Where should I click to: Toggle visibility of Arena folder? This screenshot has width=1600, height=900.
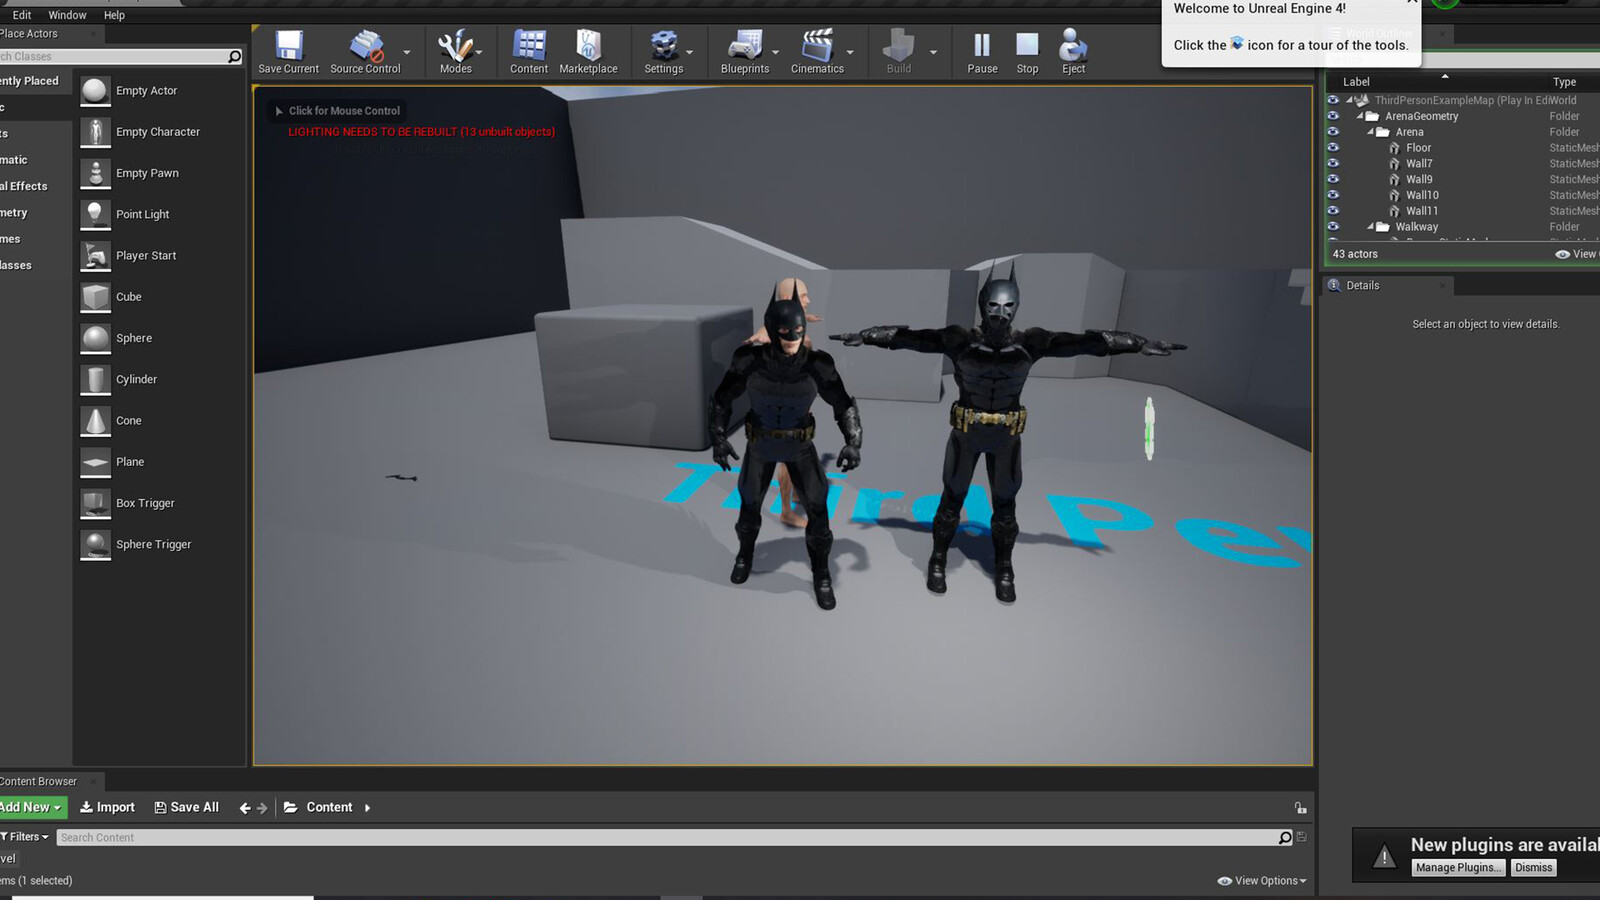pyautogui.click(x=1333, y=131)
